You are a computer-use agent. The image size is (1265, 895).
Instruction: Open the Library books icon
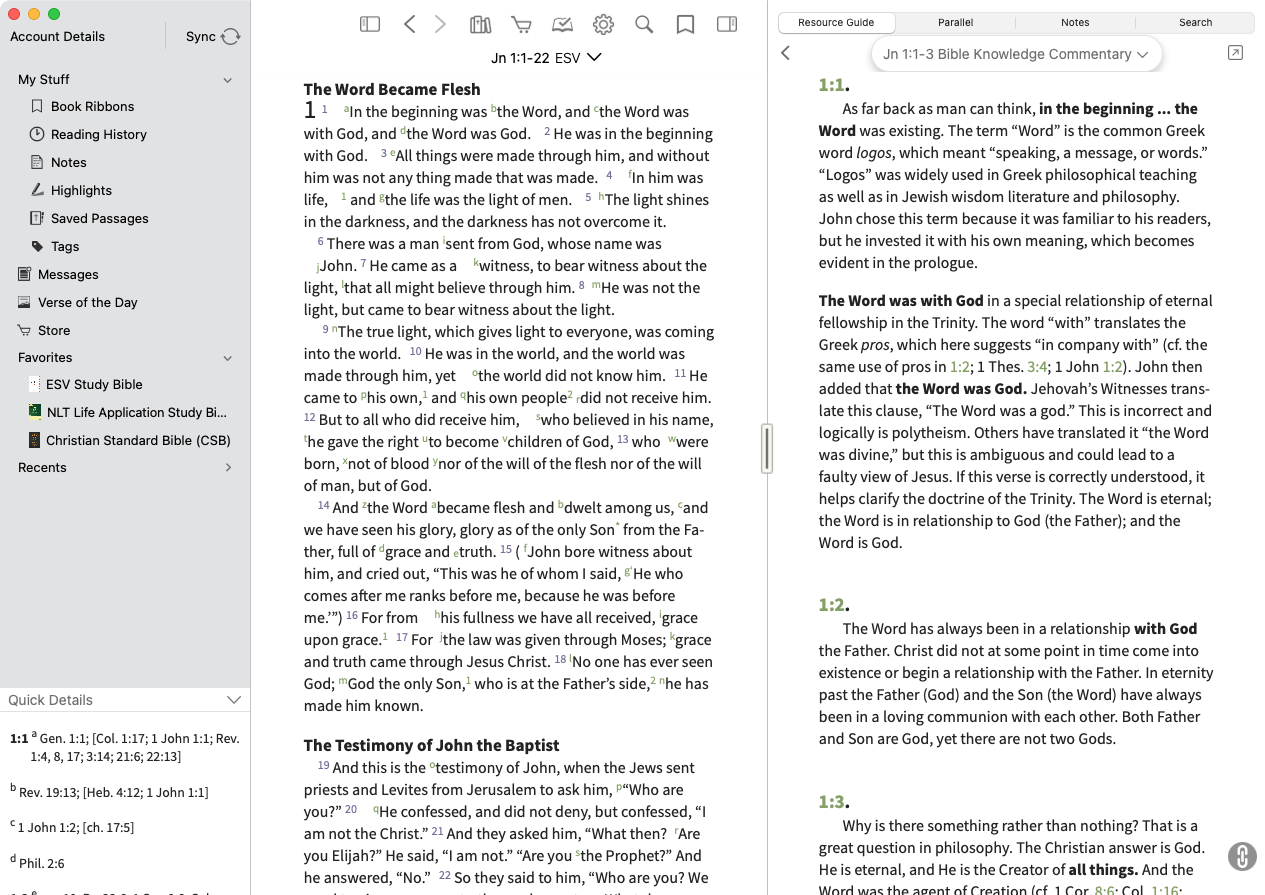pos(481,24)
